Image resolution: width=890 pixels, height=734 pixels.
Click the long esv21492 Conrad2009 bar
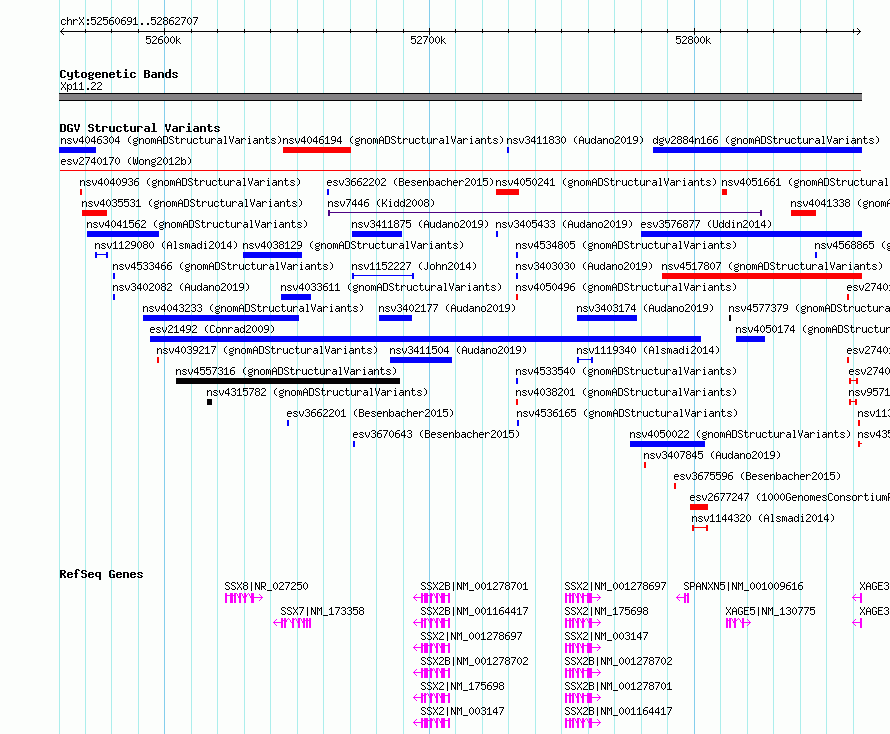click(425, 339)
